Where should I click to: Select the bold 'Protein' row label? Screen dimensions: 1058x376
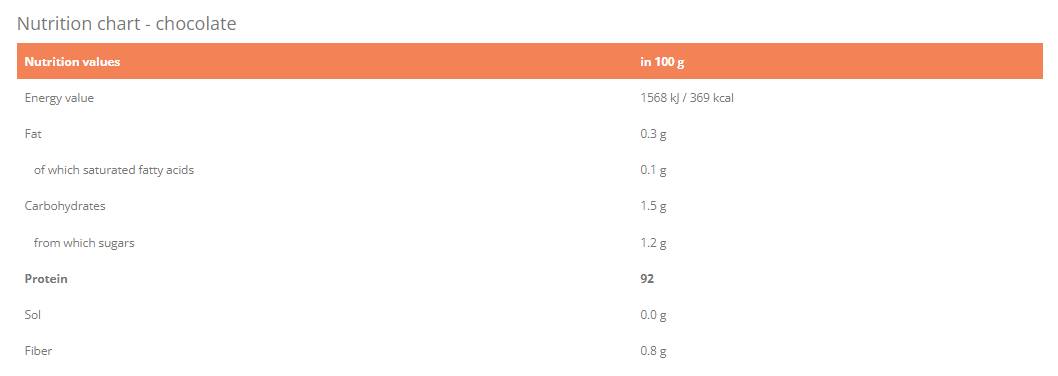click(x=46, y=278)
